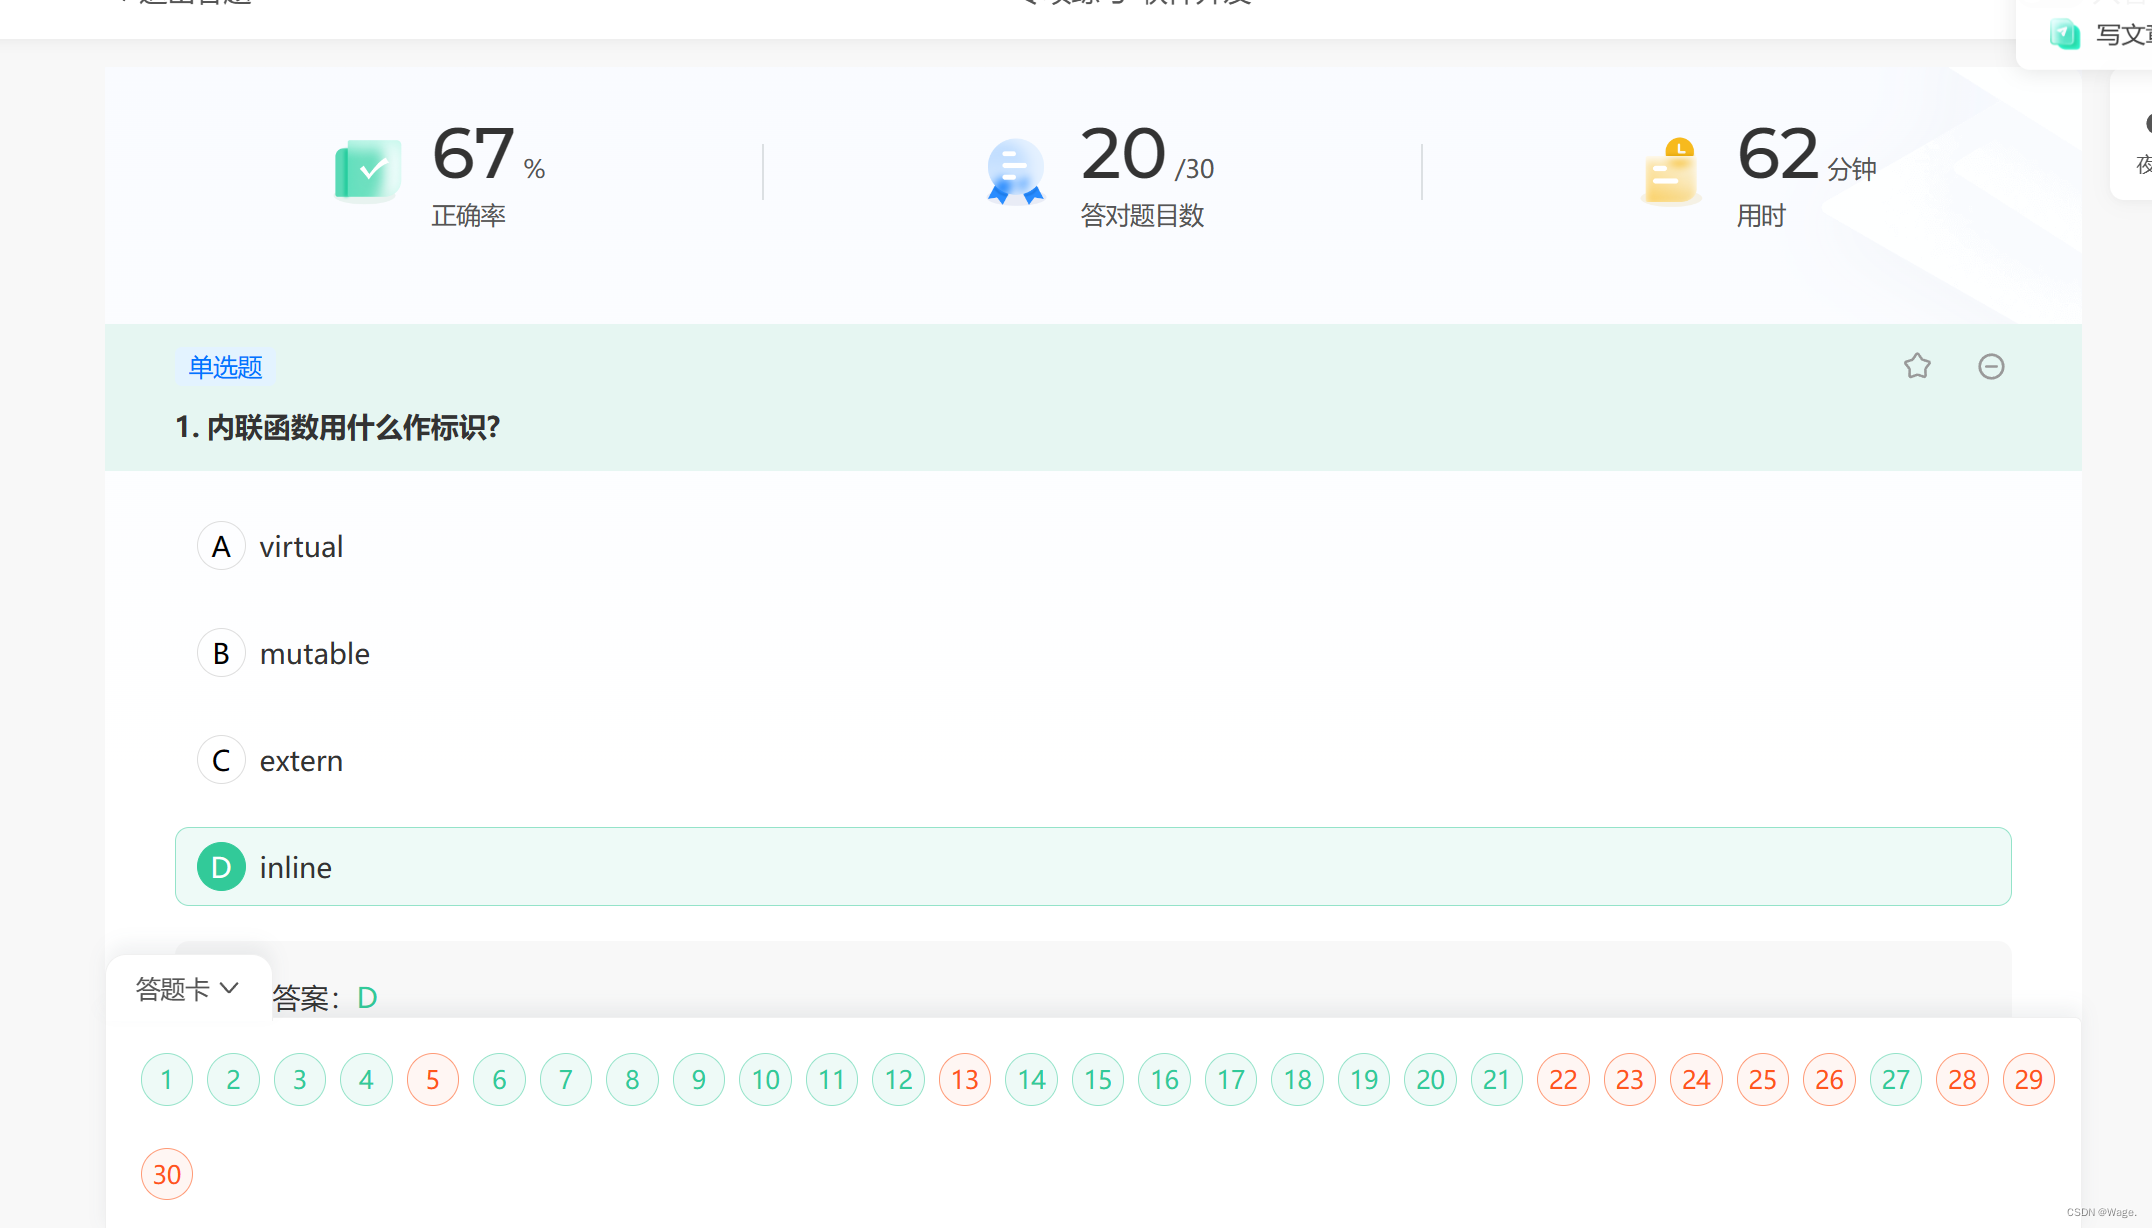The image size is (2152, 1228).
Task: Click the green checkmark accuracy icon
Action: (367, 170)
